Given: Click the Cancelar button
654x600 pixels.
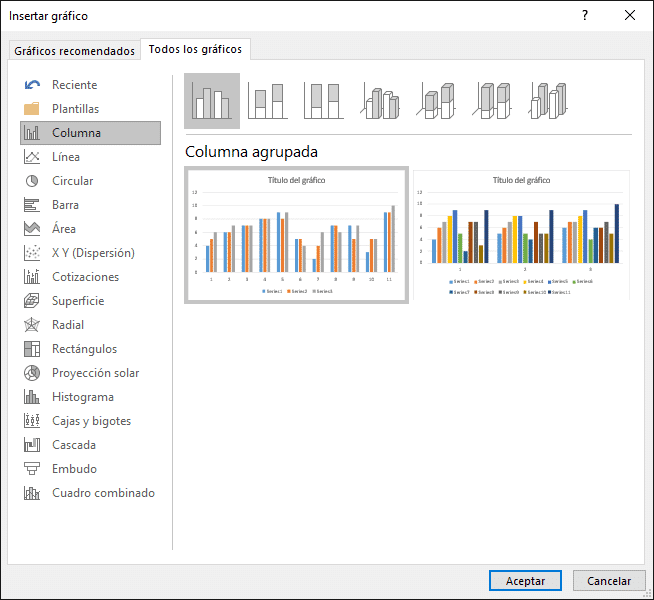Looking at the screenshot, I should tap(609, 580).
